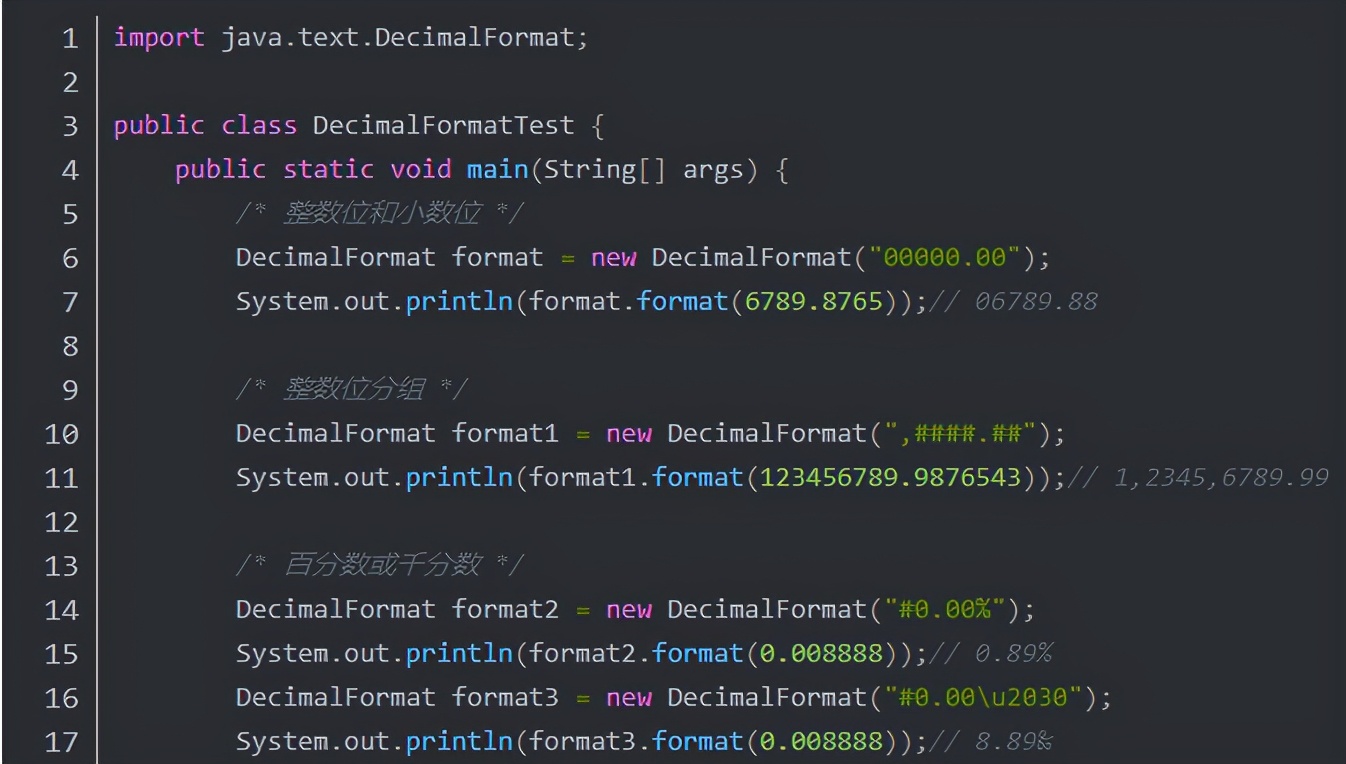Click line number 1 in the gutter
The height and width of the screenshot is (764, 1346).
pos(69,38)
